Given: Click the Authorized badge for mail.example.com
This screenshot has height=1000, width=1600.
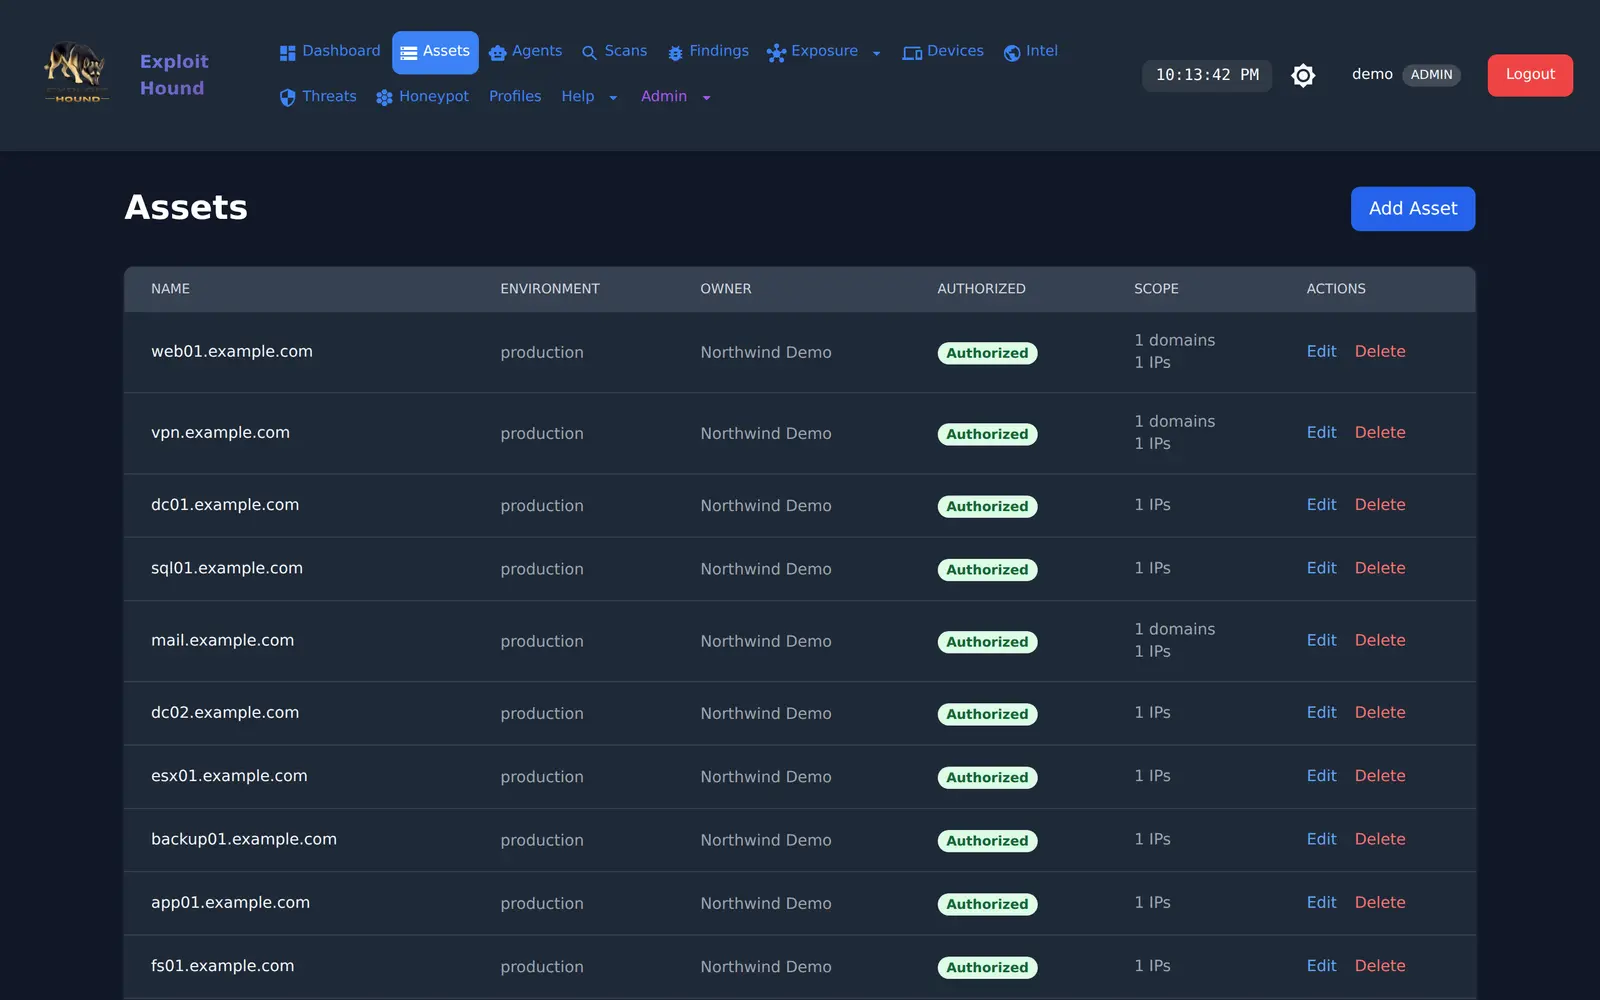Looking at the screenshot, I should (x=987, y=642).
